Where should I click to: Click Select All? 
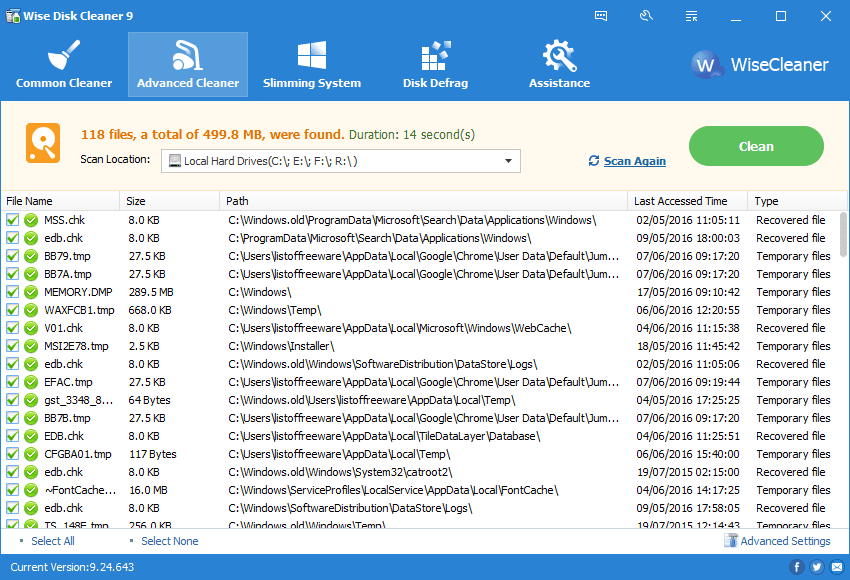[x=53, y=541]
